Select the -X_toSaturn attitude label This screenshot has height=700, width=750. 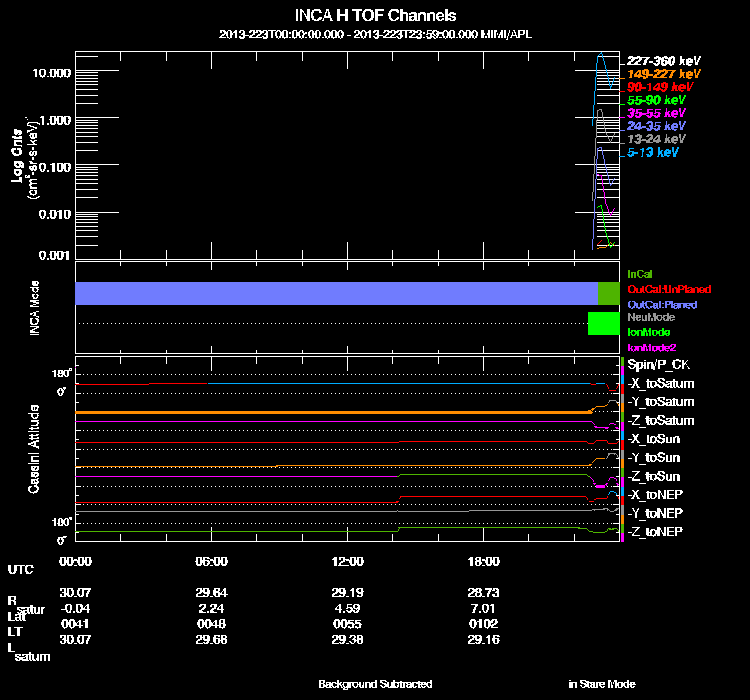tap(660, 384)
